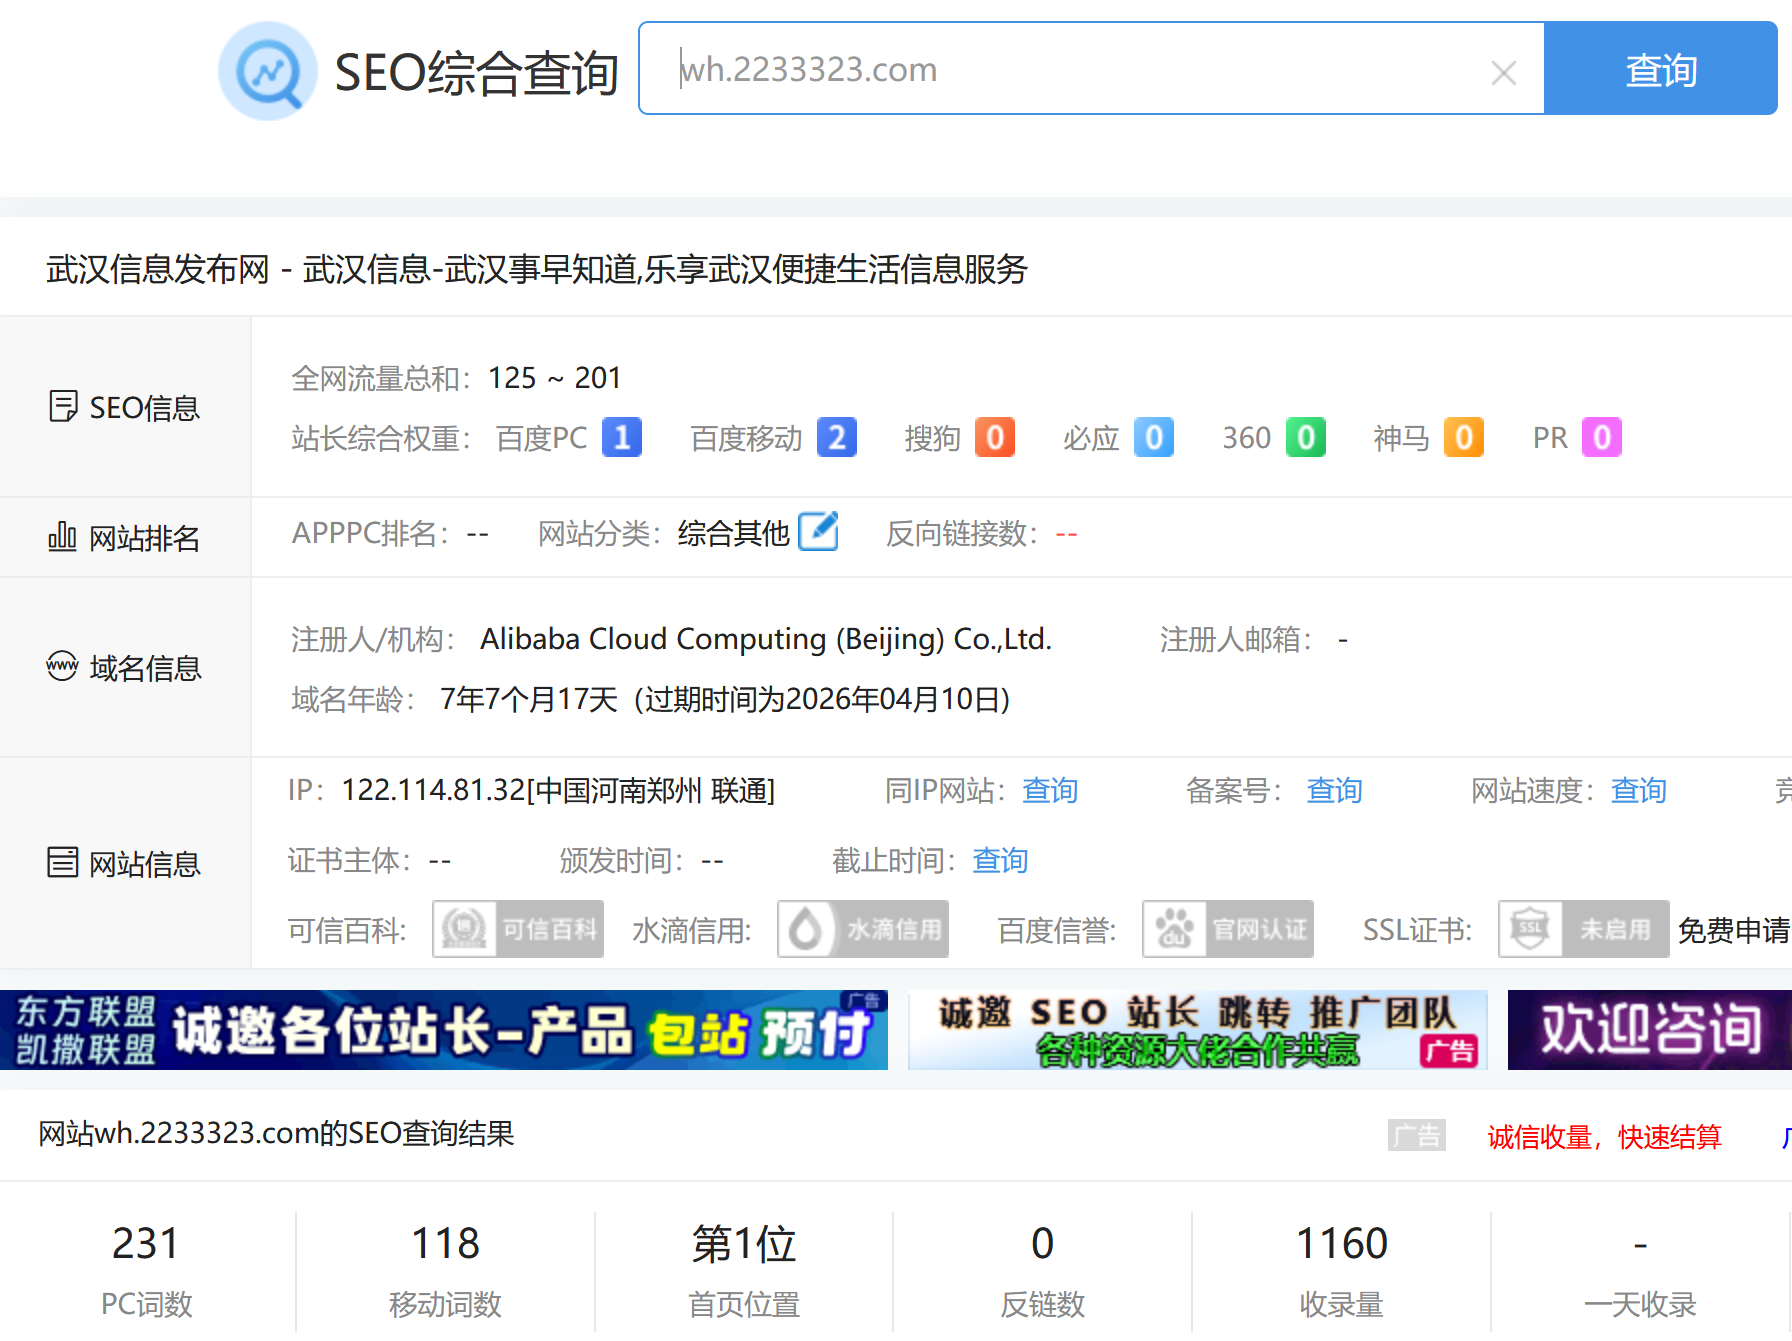Open the 东方联盟 凯撒联盟 banner ad
This screenshot has width=1792, height=1341.
[x=443, y=1030]
